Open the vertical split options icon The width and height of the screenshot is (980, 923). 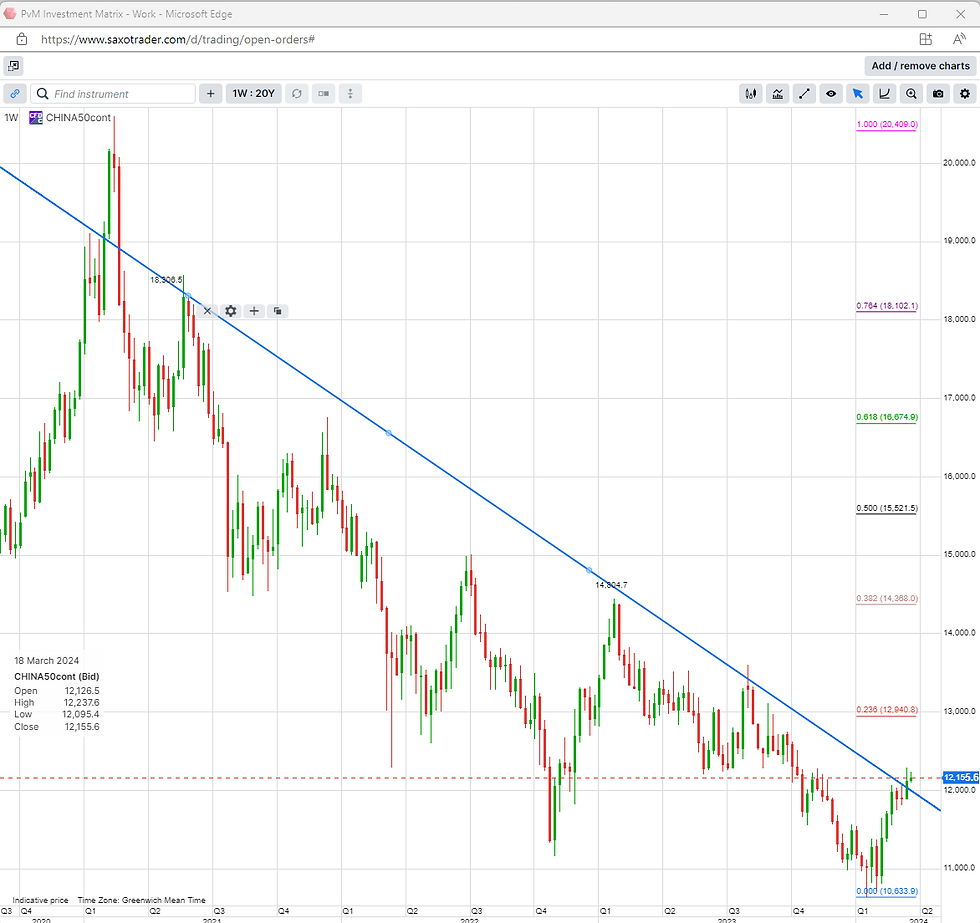(350, 94)
